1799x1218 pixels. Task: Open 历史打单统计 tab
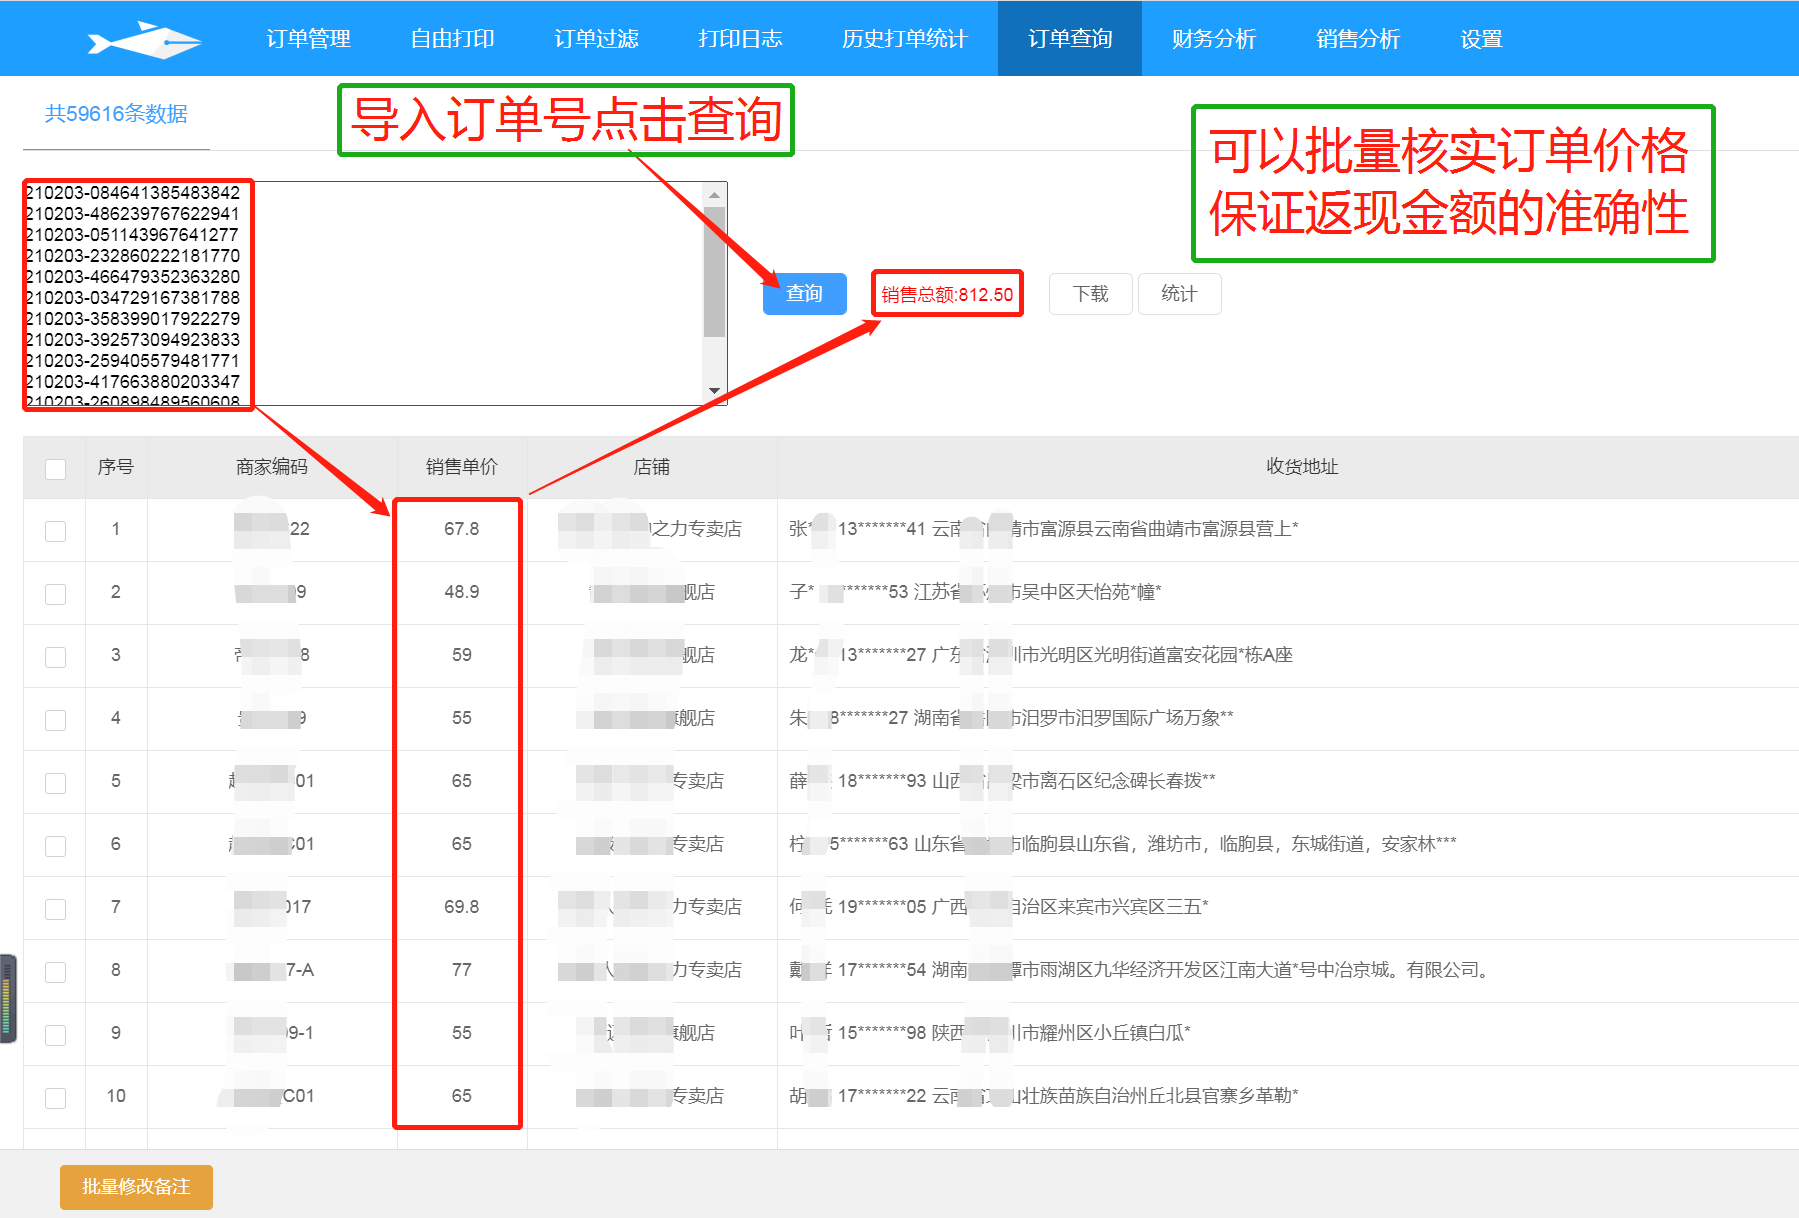[x=904, y=39]
